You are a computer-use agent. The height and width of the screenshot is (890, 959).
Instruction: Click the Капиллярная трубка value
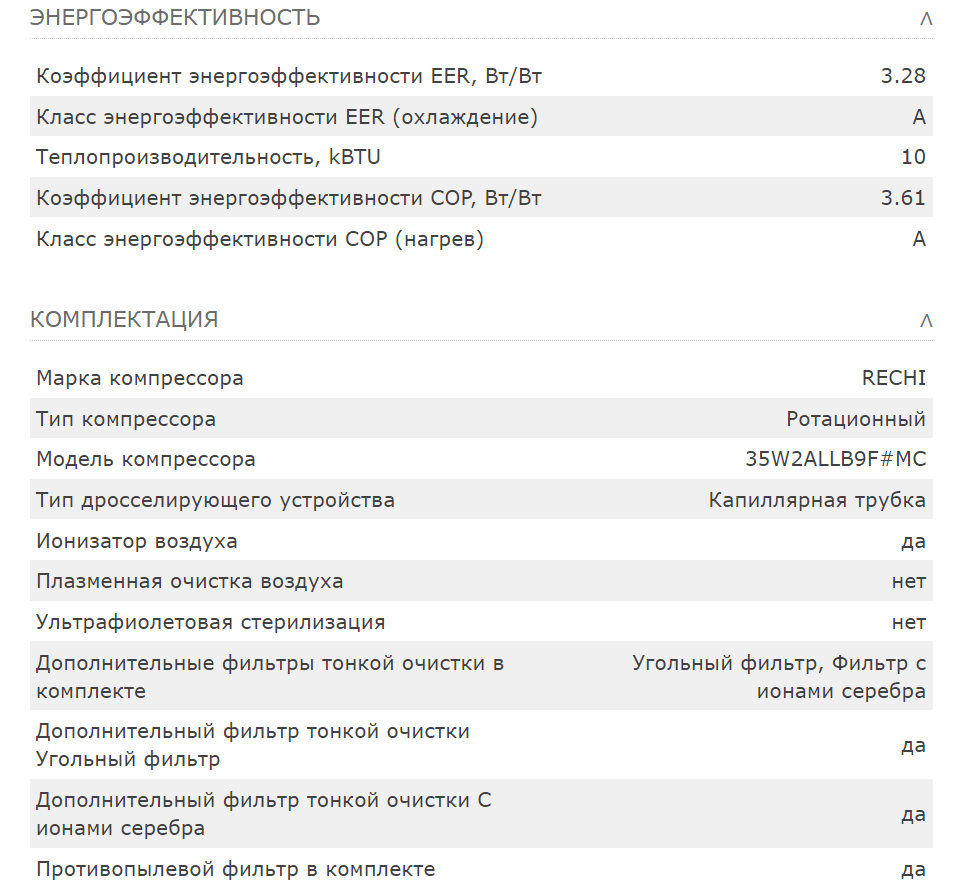817,500
